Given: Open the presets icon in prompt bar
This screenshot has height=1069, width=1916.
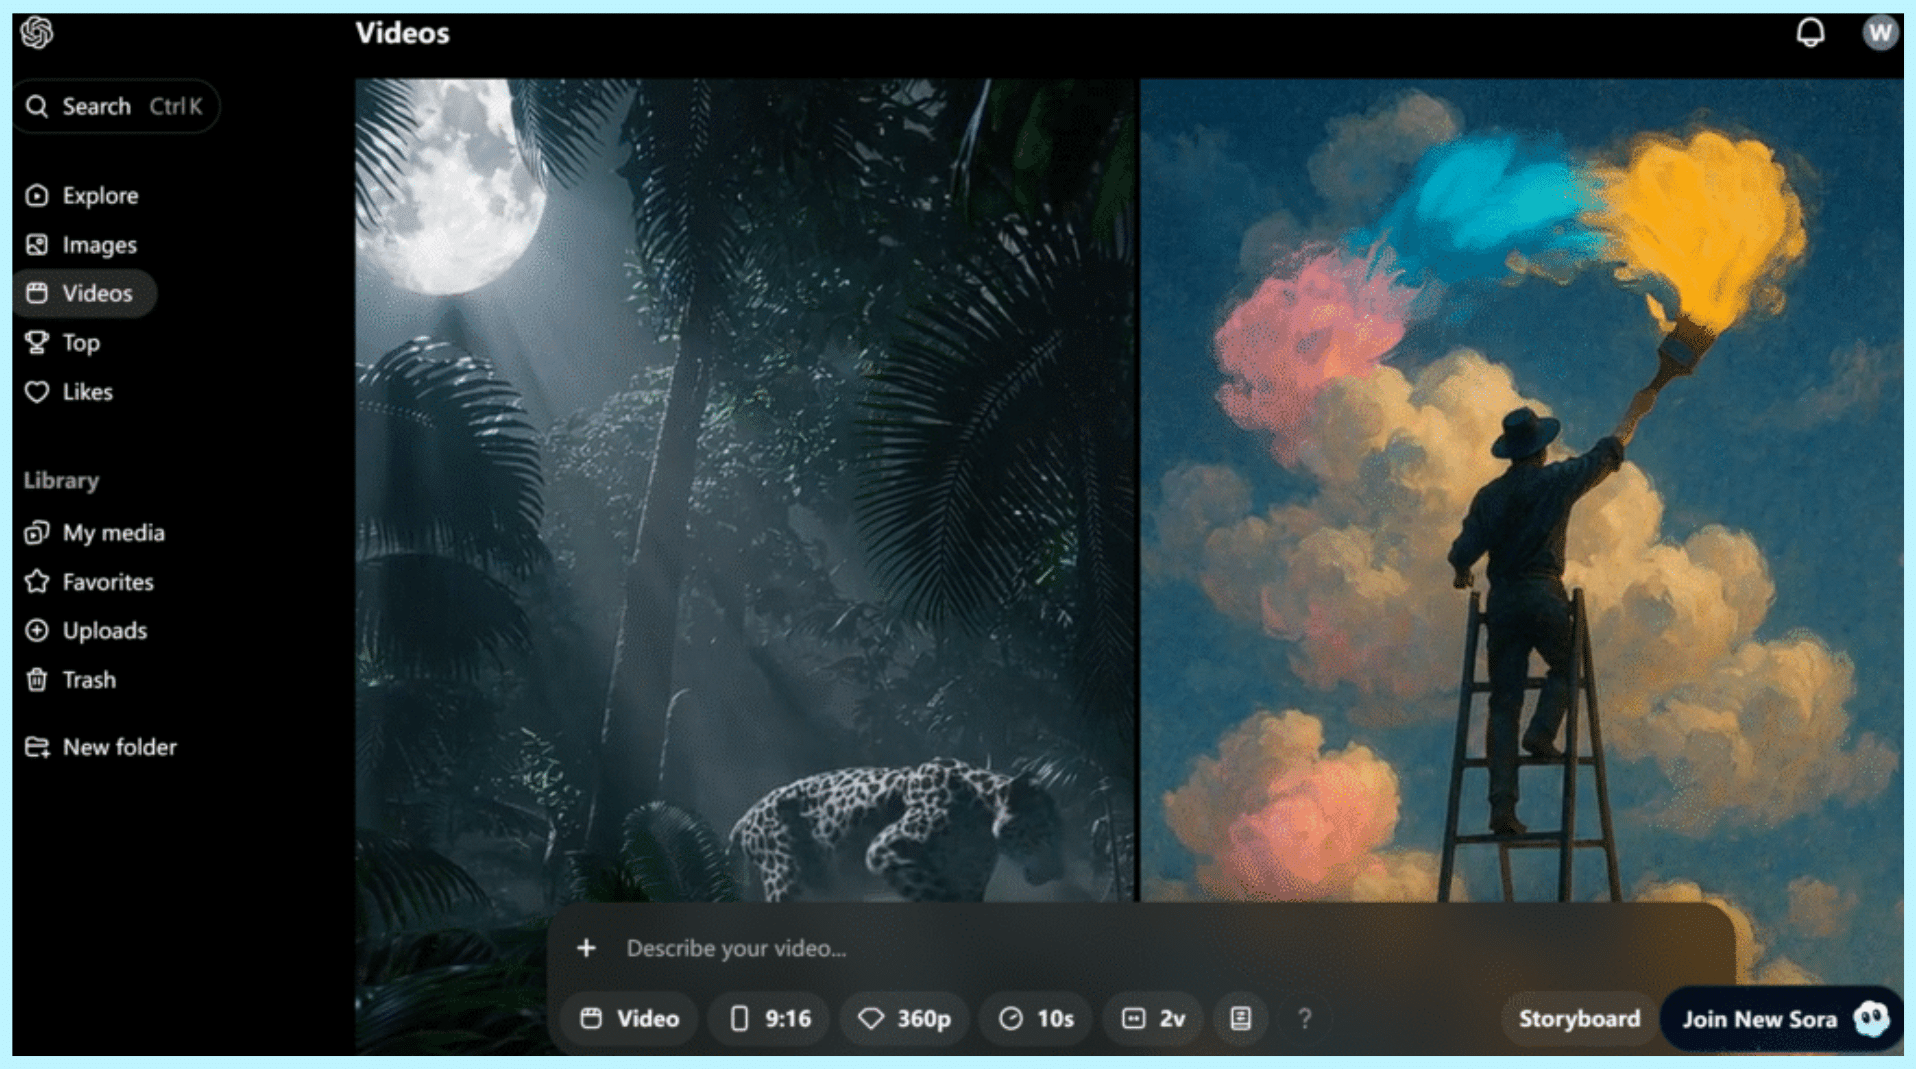Looking at the screenshot, I should pyautogui.click(x=1240, y=1018).
